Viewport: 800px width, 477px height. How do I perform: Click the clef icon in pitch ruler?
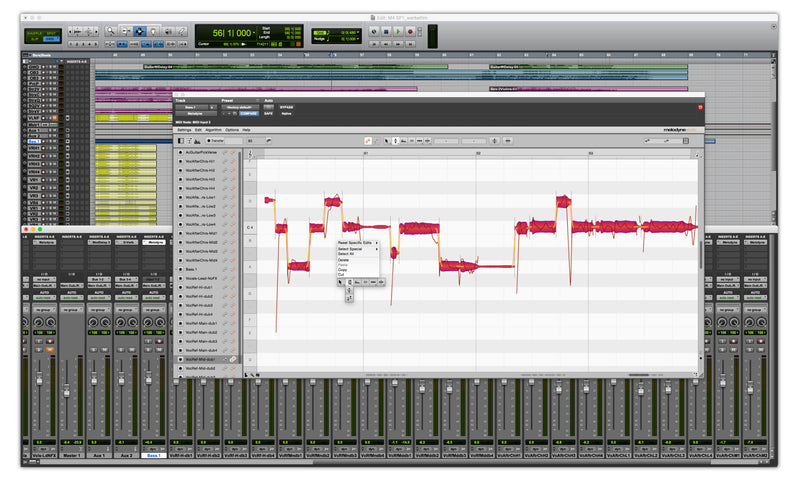[x=250, y=154]
